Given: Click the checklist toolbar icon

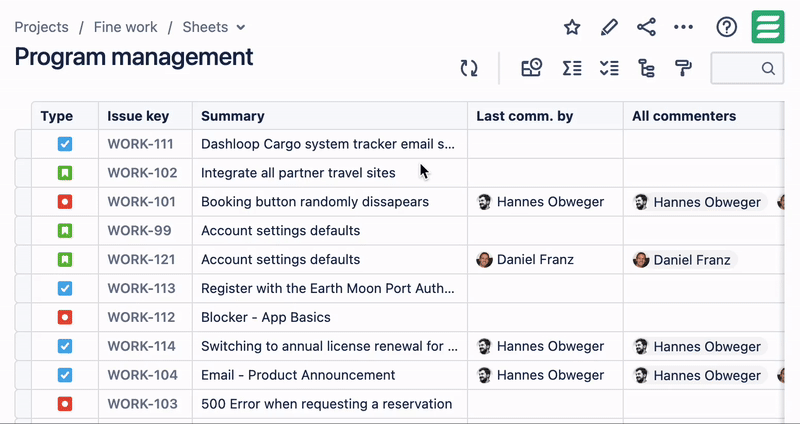Looking at the screenshot, I should 609,68.
